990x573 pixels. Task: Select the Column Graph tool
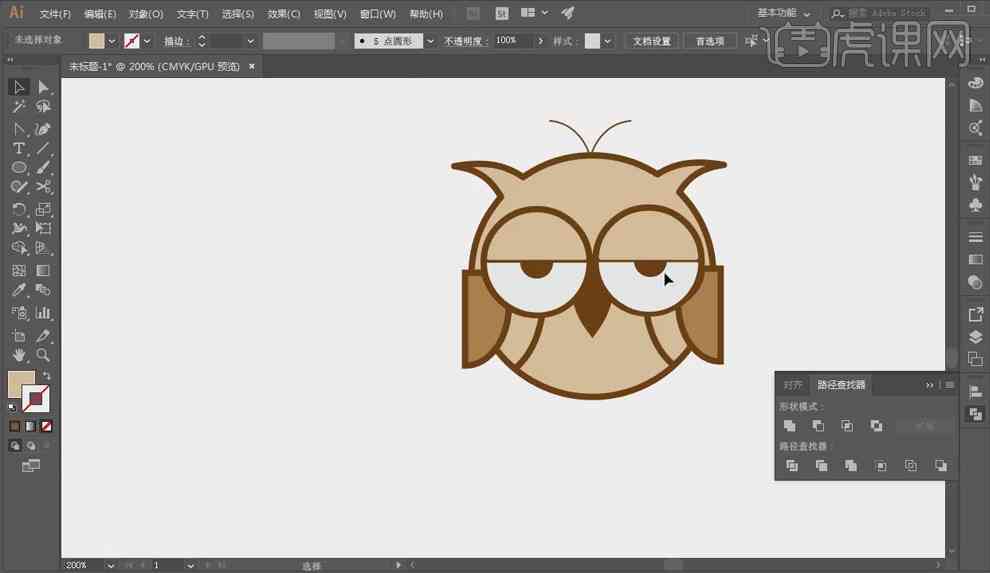(43, 312)
